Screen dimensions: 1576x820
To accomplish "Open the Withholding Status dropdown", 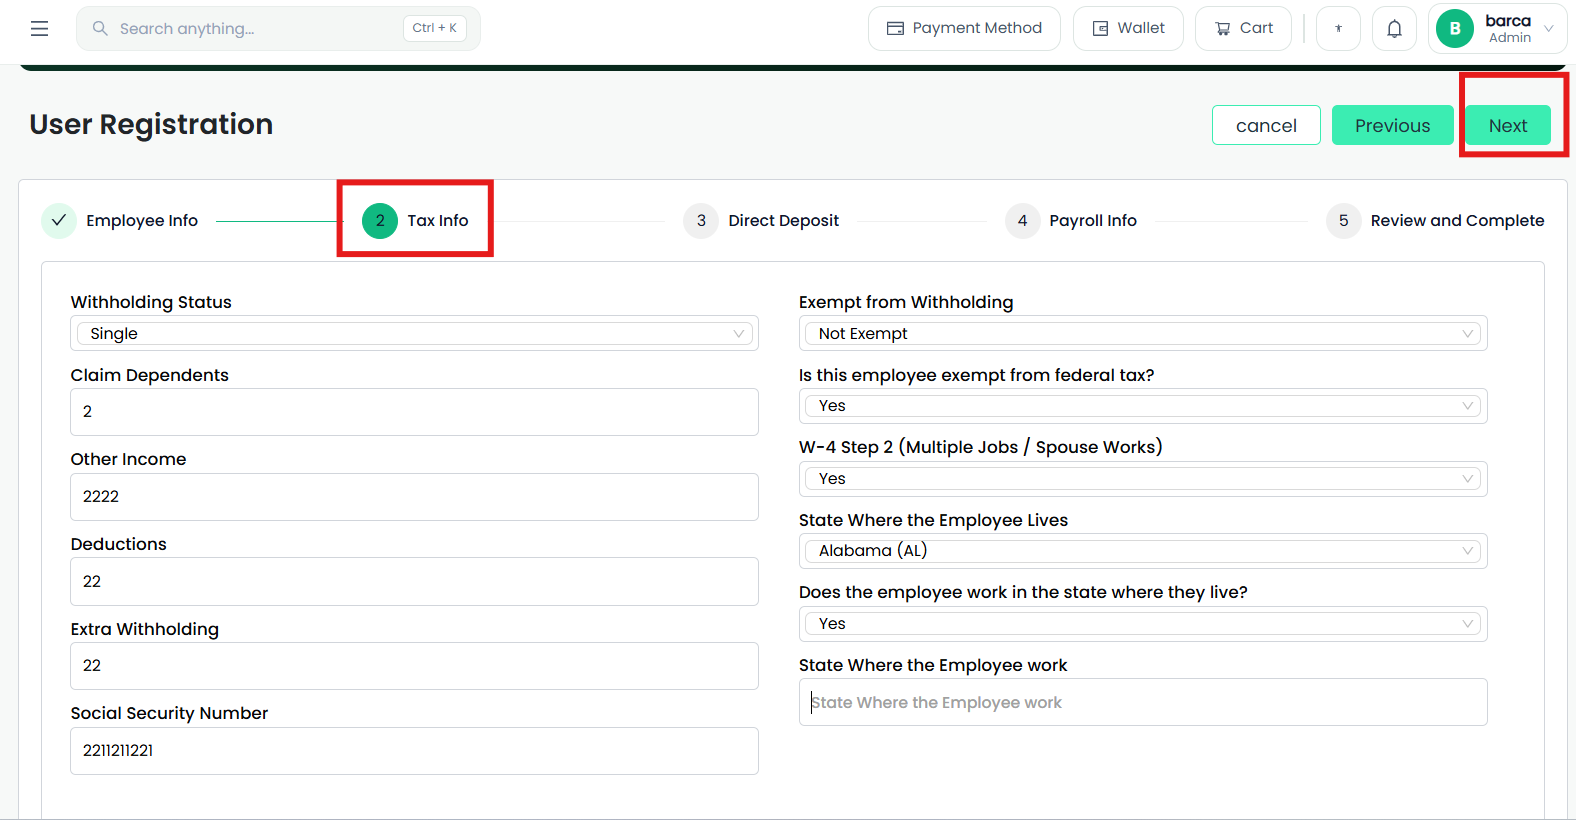I will tap(414, 333).
